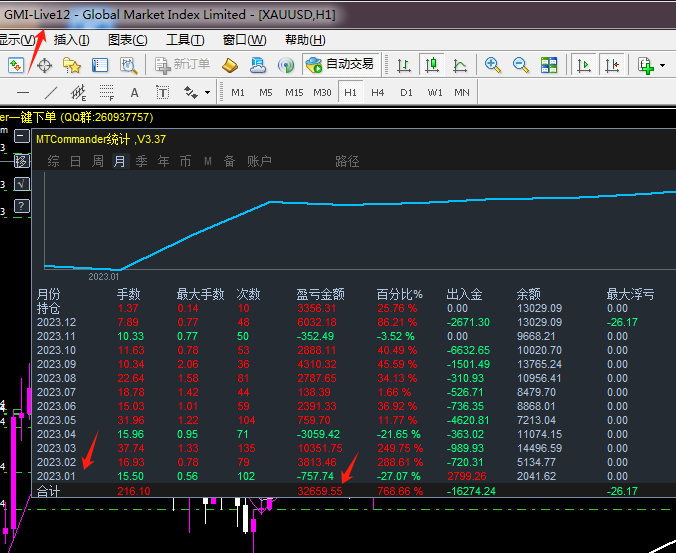Collapse panel with the minus button

point(21,137)
